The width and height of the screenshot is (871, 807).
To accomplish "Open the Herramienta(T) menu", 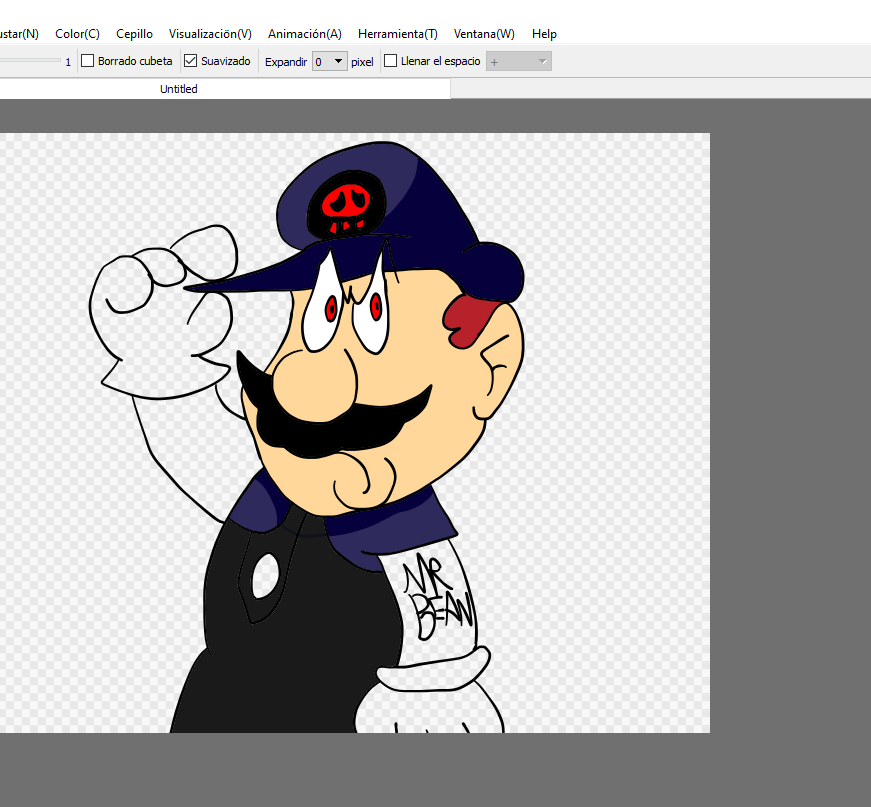I will point(398,34).
